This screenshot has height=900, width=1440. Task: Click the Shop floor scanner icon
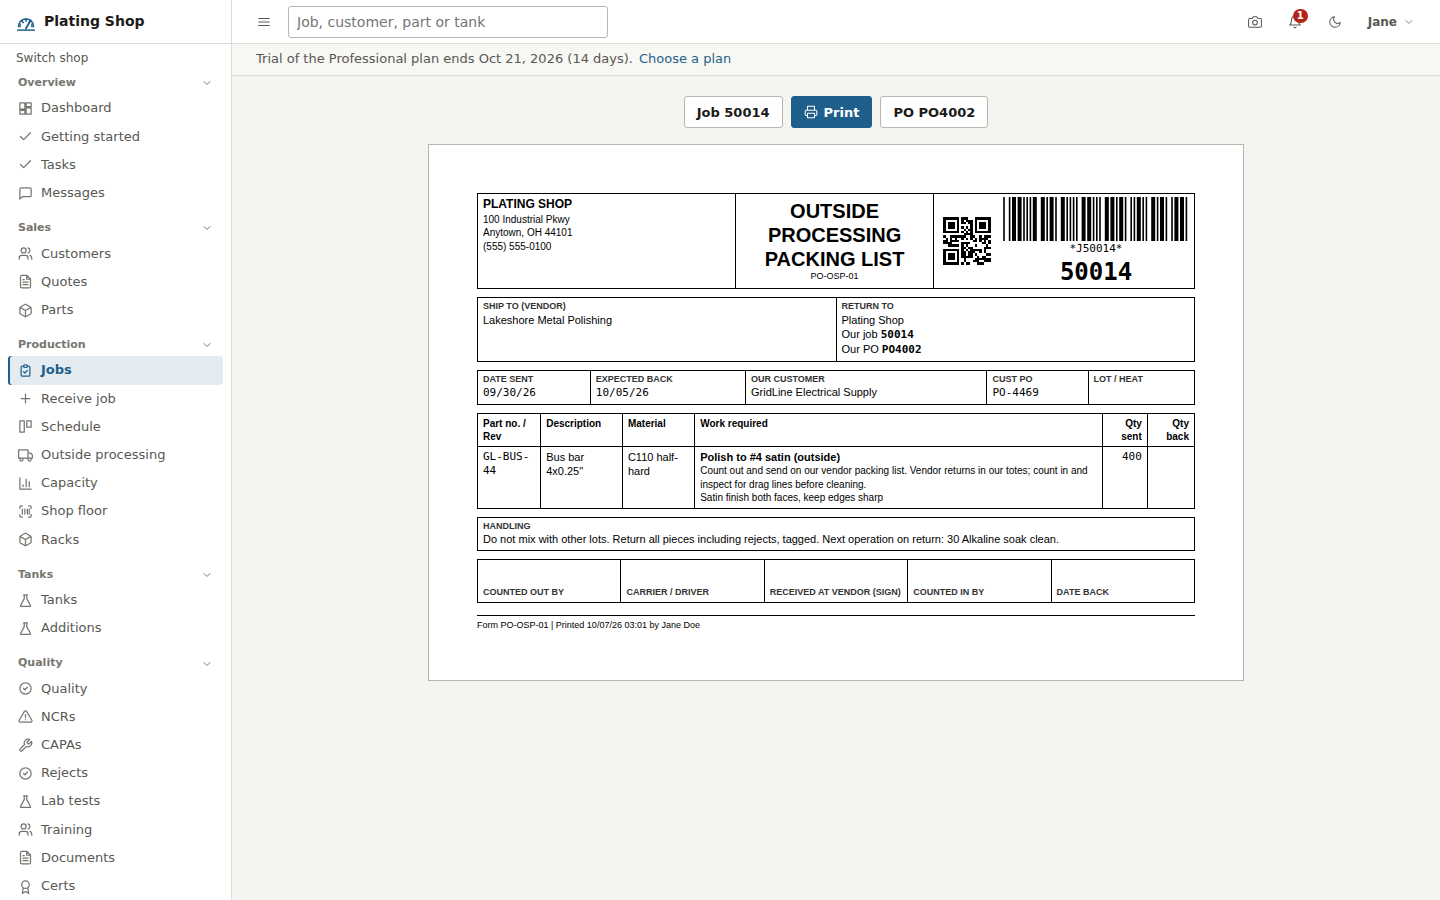[x=26, y=511]
